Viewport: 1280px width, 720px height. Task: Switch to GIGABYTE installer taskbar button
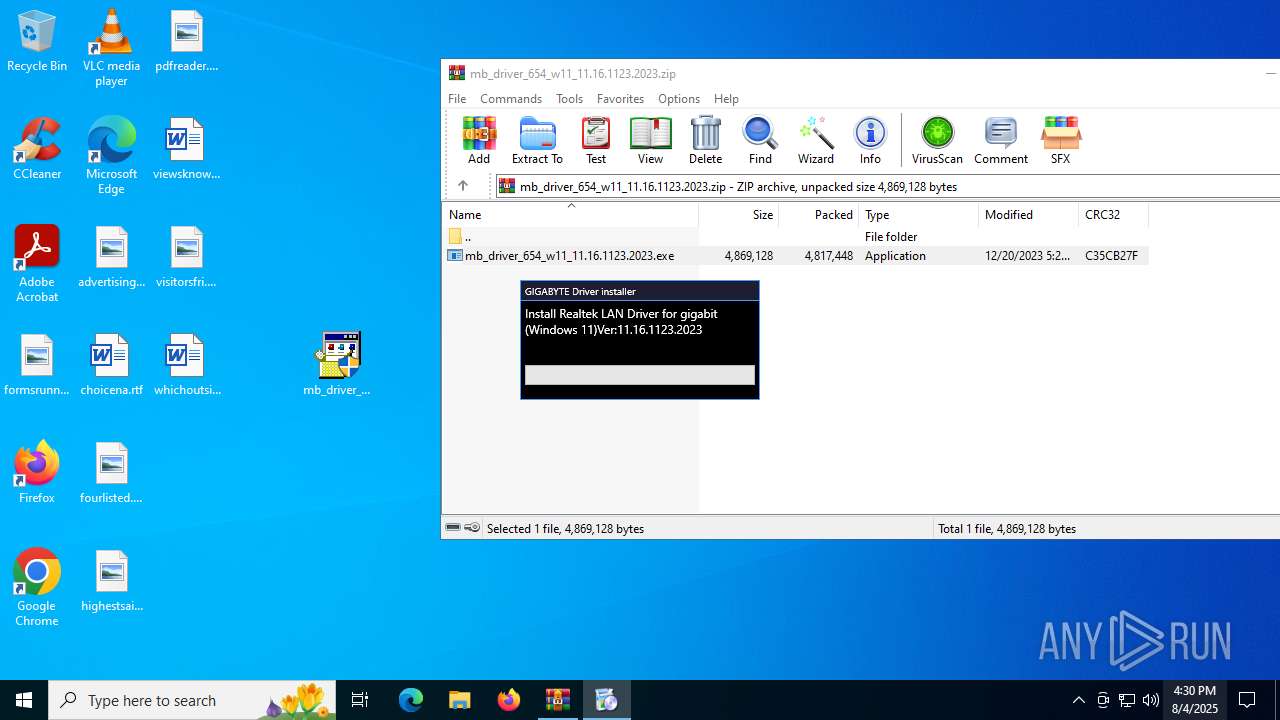[606, 700]
